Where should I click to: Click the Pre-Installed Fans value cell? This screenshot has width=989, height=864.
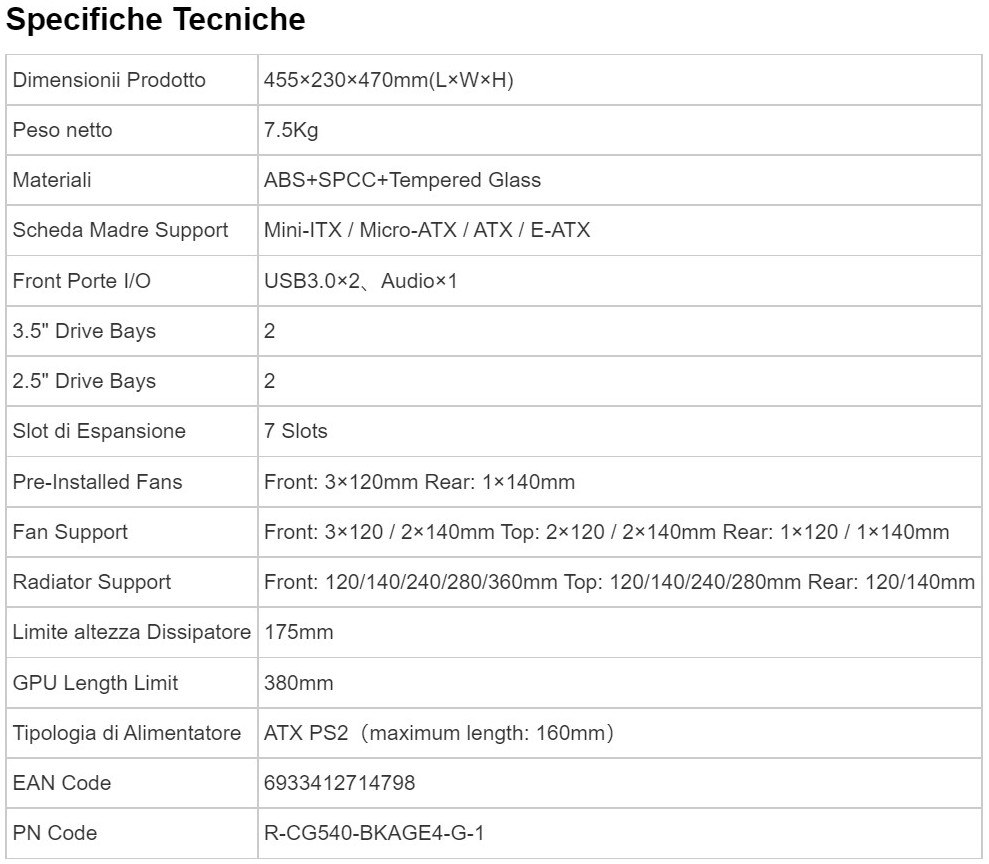(x=619, y=482)
